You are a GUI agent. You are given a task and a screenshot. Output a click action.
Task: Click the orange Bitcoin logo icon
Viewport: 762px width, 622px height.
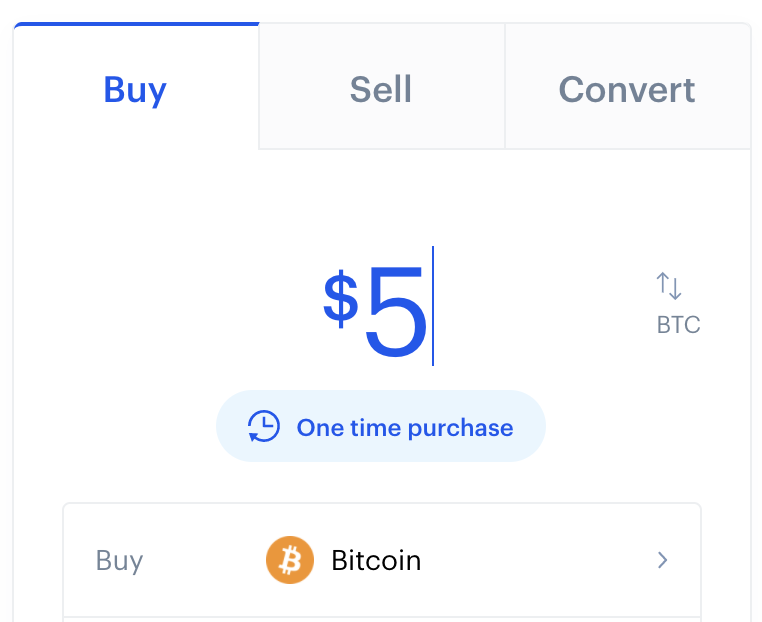(290, 560)
